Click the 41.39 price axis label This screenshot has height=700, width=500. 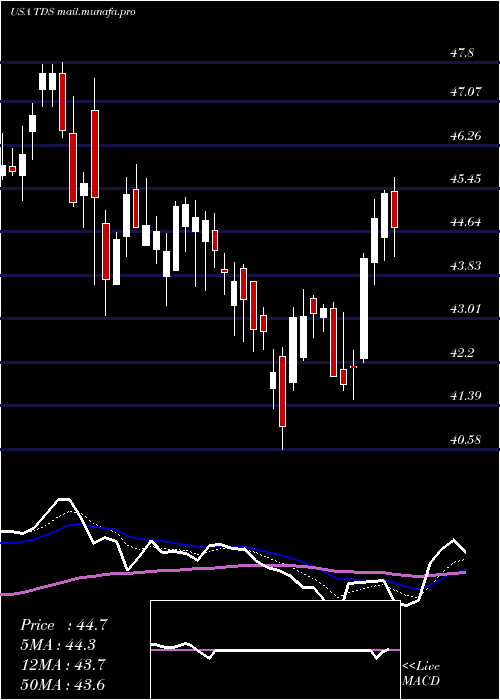coord(465,396)
